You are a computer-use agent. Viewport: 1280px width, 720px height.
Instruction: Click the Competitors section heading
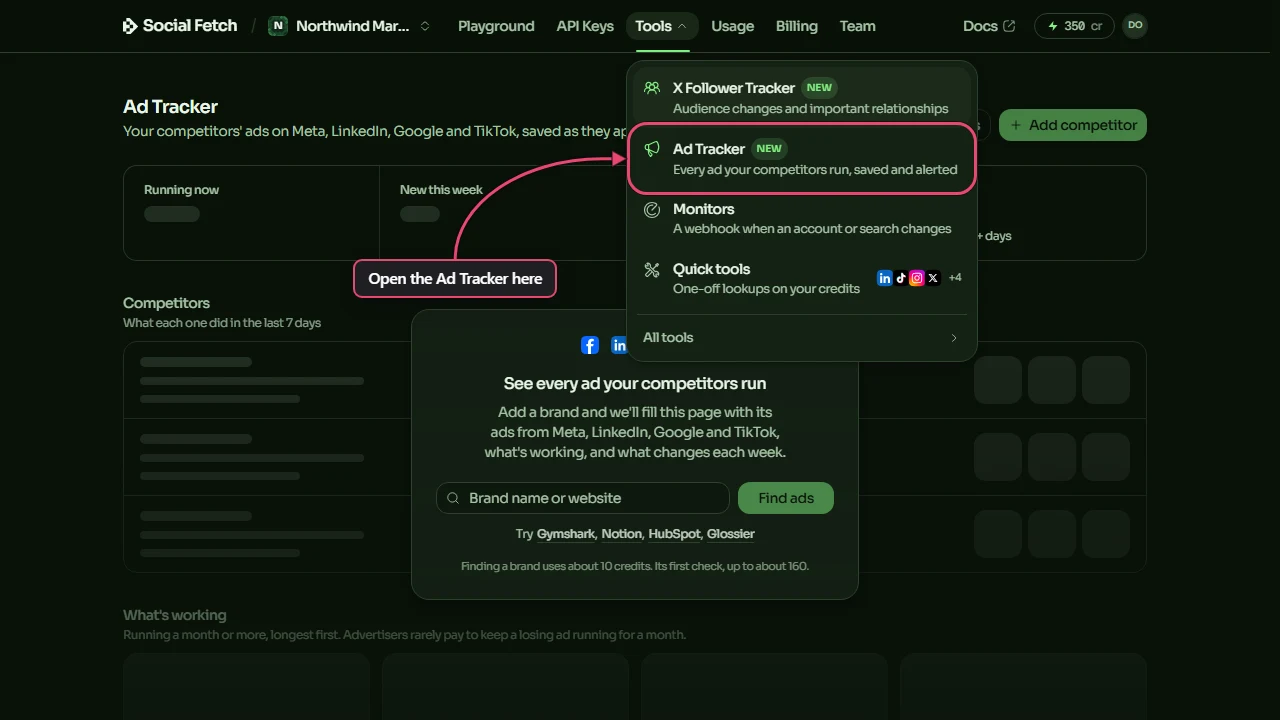(166, 303)
